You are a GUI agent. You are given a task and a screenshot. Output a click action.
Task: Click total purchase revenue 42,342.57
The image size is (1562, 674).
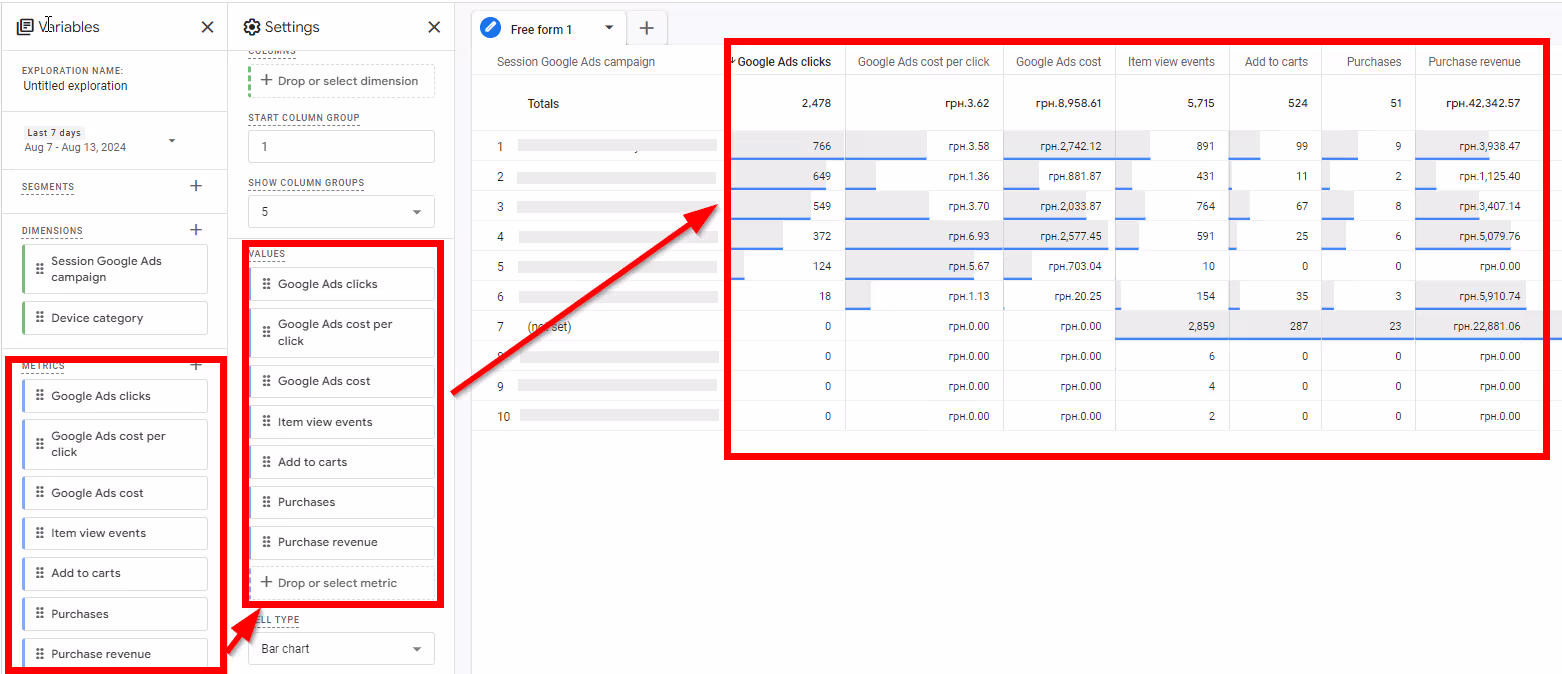point(1483,103)
